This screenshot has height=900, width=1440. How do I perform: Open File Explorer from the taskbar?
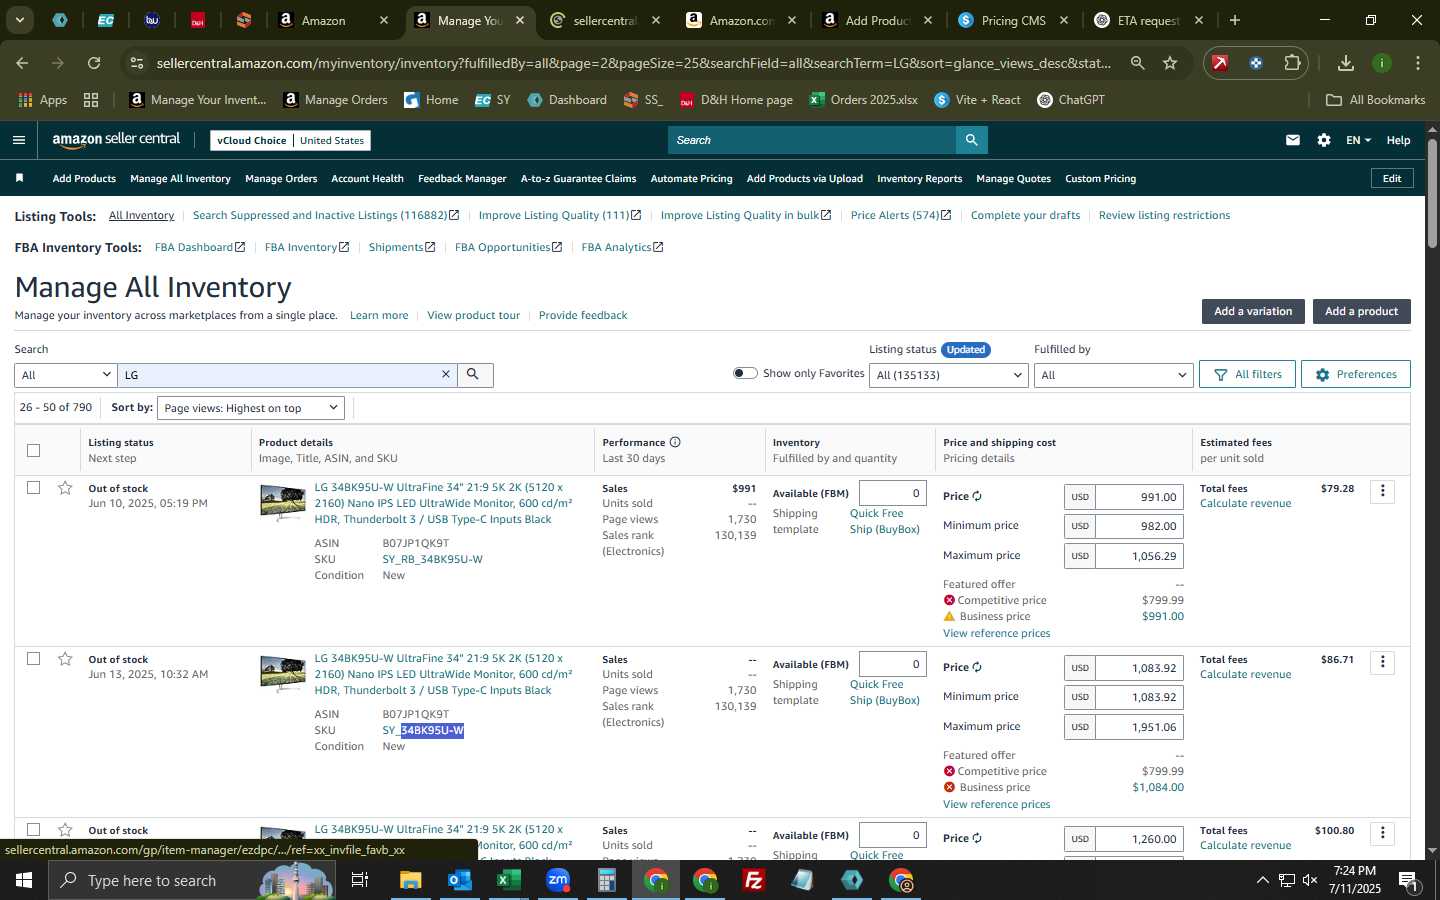tap(411, 880)
